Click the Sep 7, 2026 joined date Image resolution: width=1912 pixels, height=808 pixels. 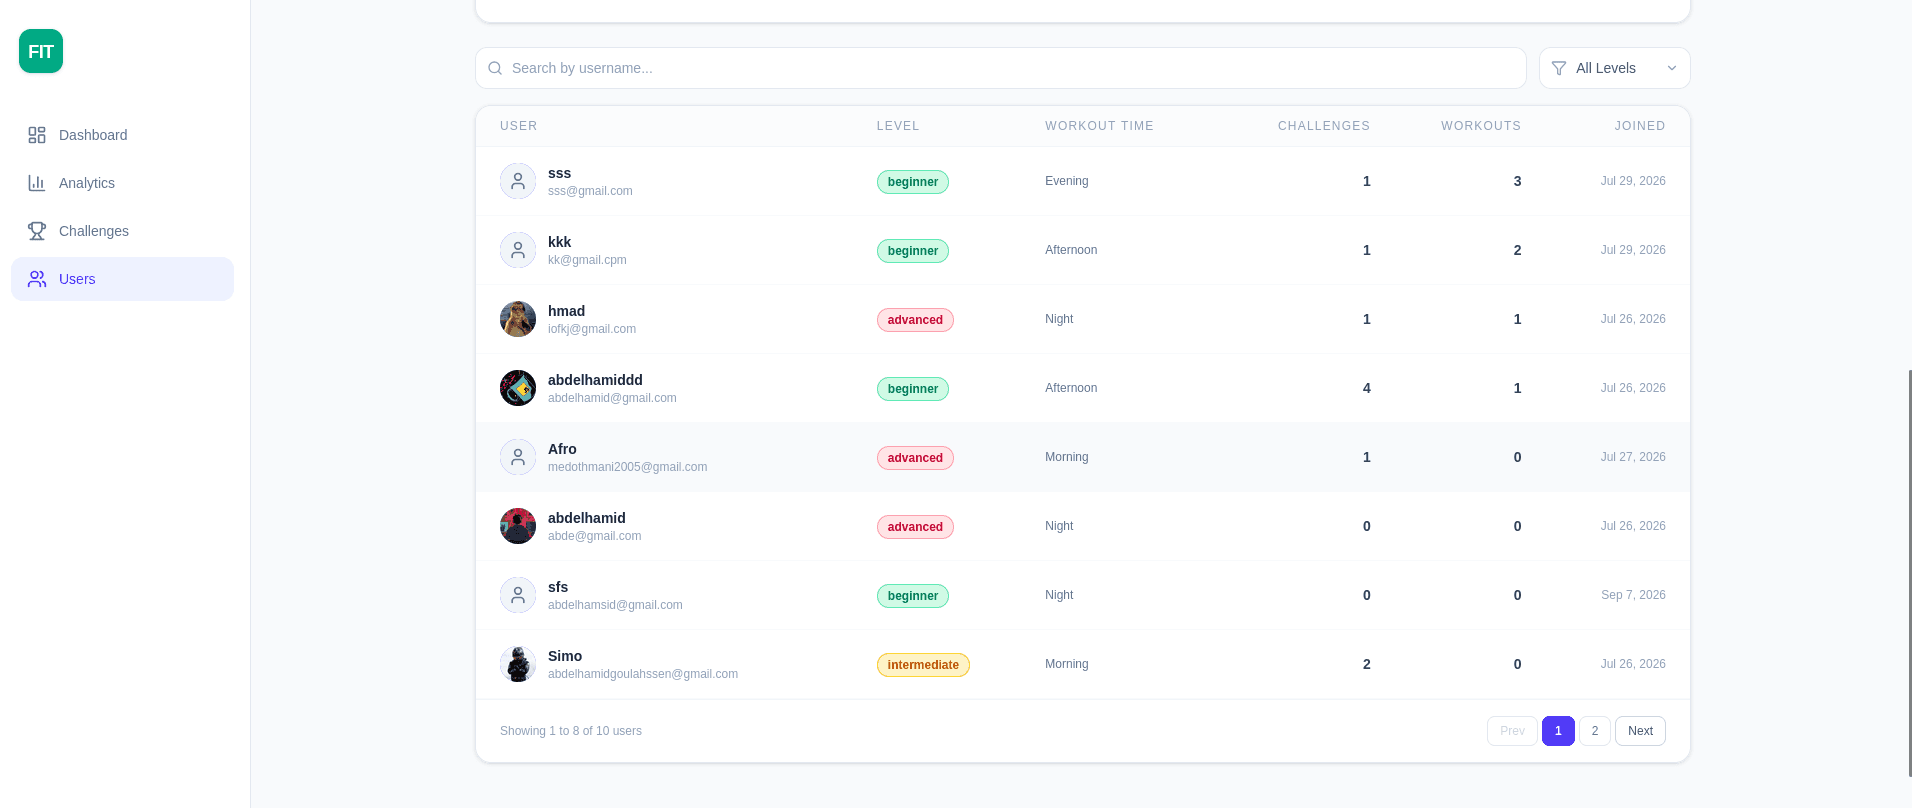(1633, 595)
